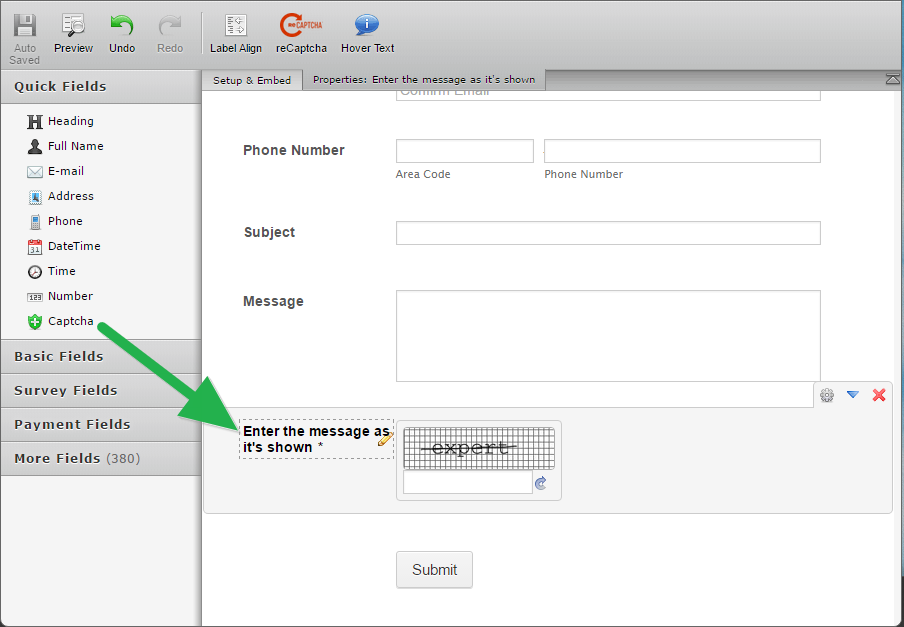Click the Preview toolbar icon
Image resolution: width=904 pixels, height=627 pixels.
tap(73, 33)
